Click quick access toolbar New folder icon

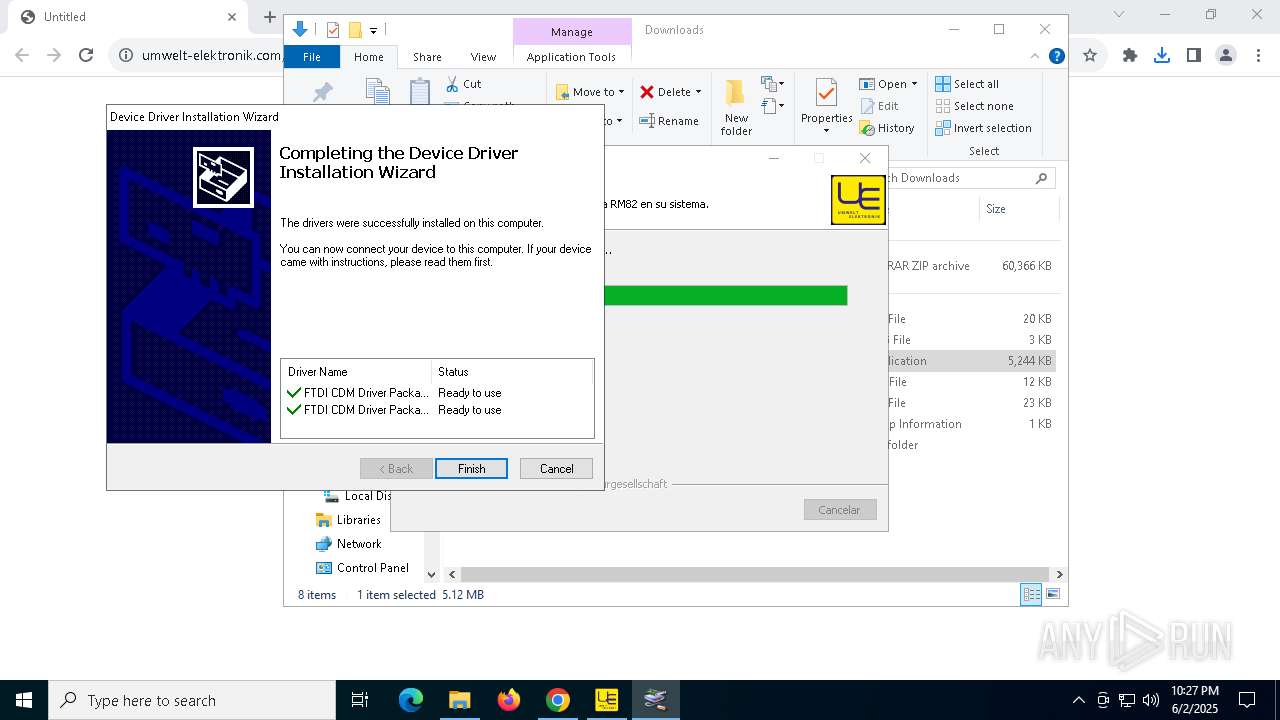coord(355,30)
